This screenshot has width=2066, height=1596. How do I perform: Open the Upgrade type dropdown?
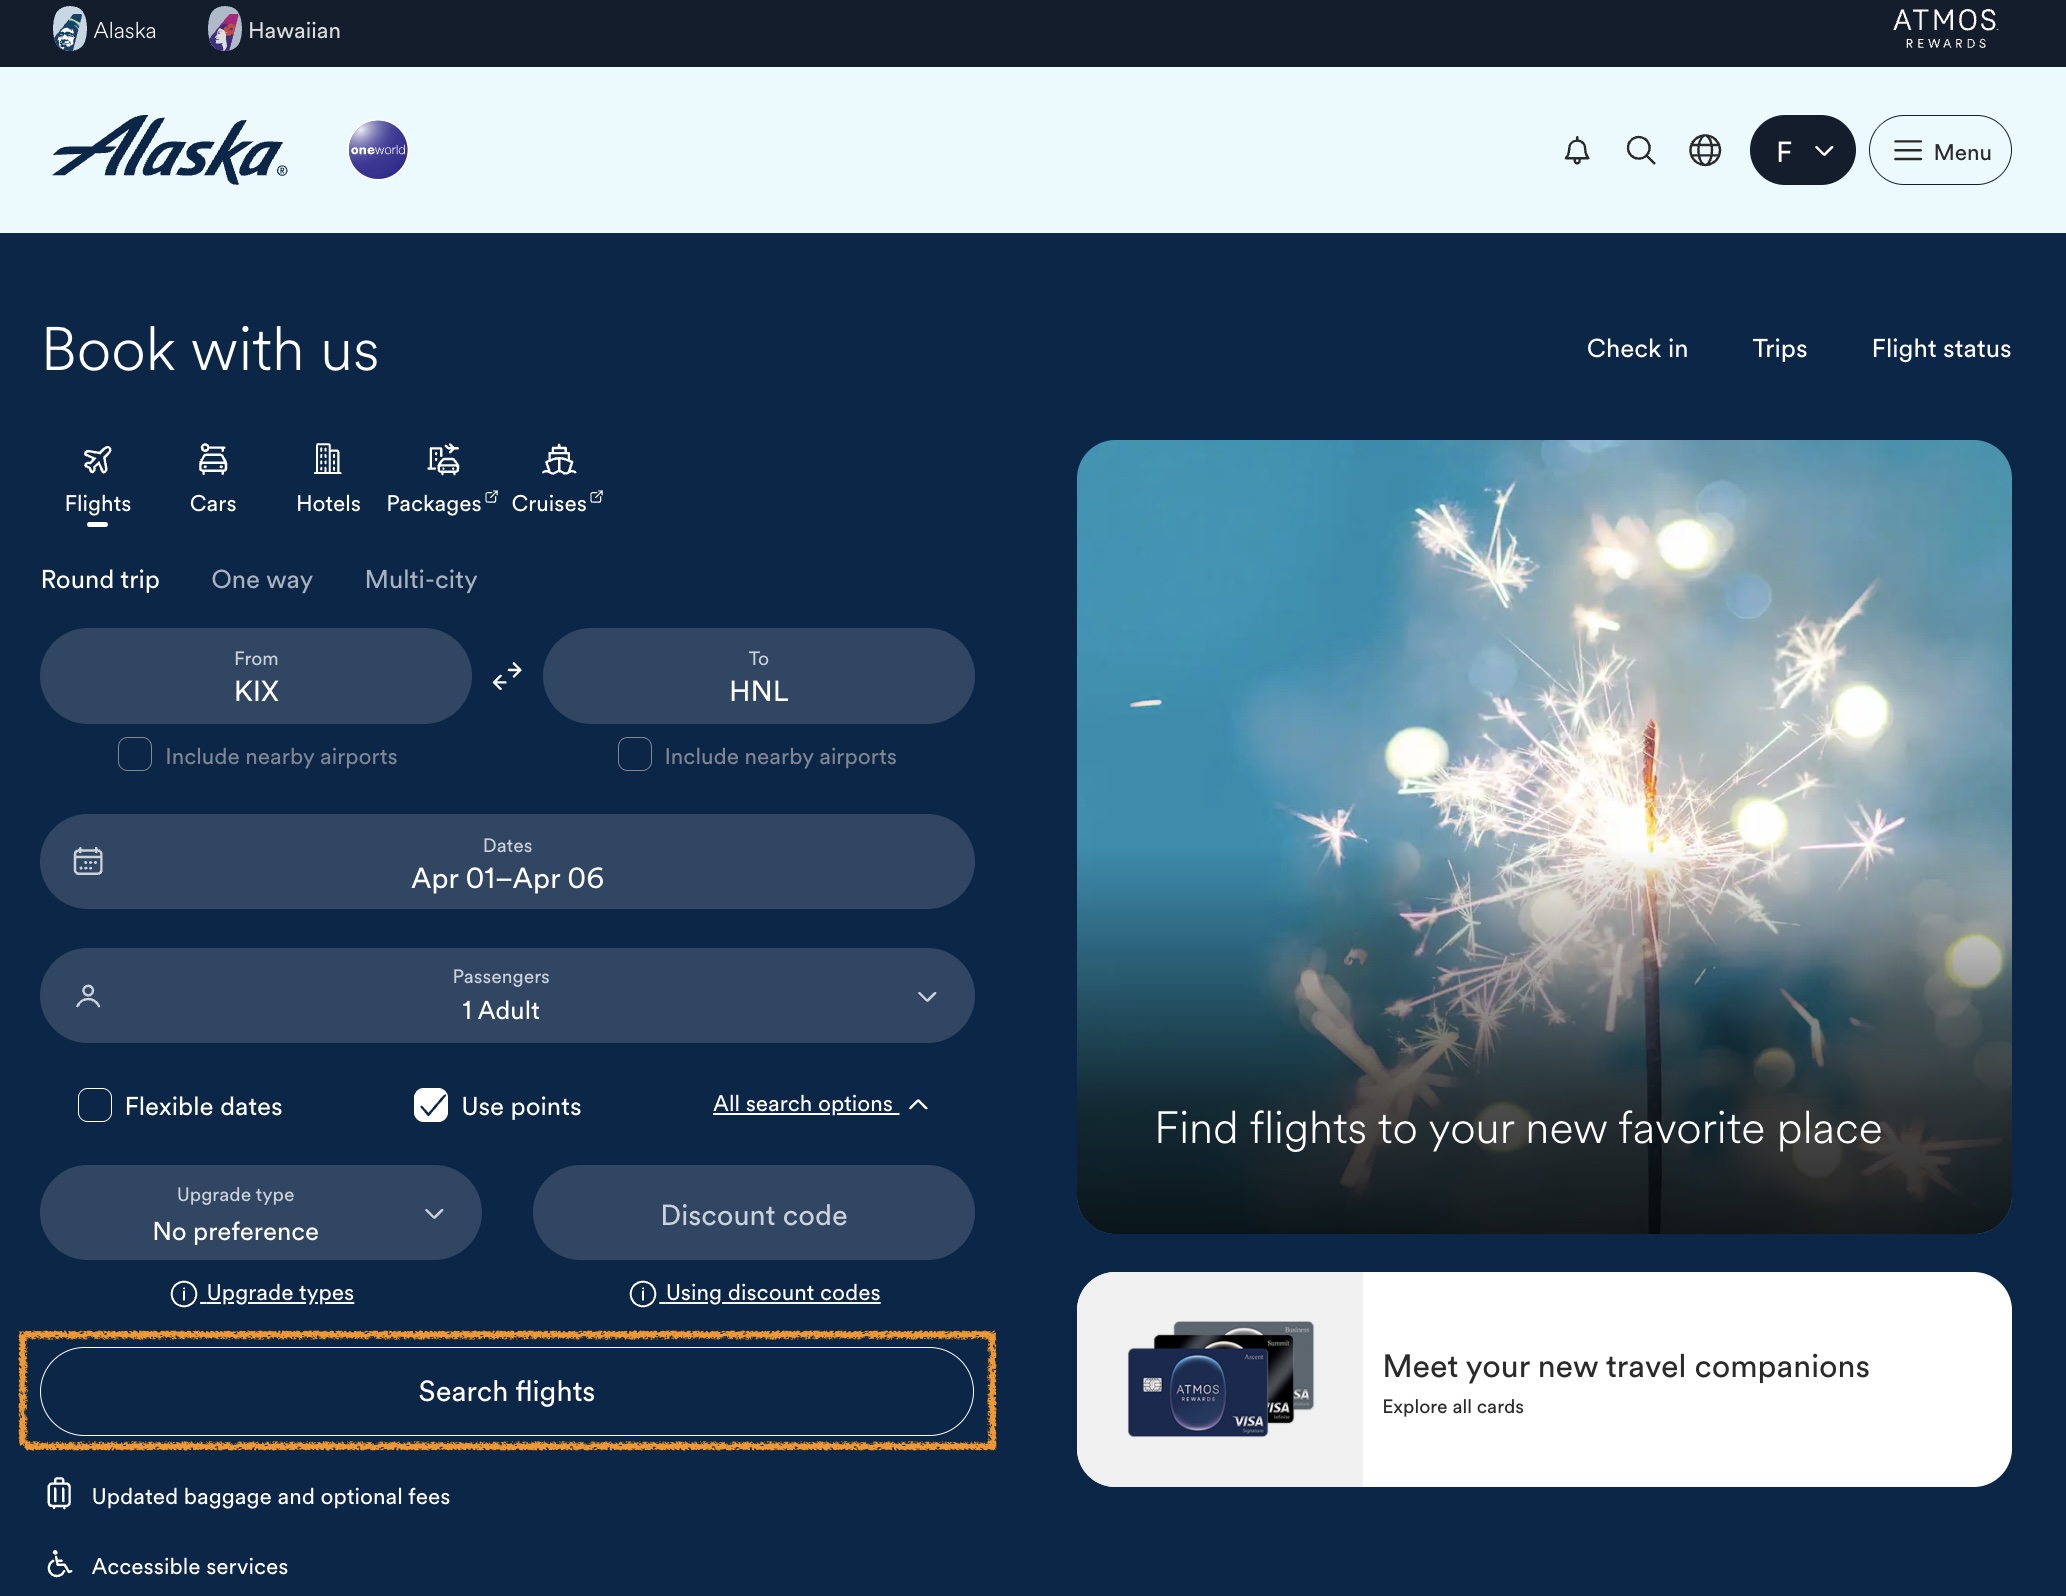pos(260,1213)
